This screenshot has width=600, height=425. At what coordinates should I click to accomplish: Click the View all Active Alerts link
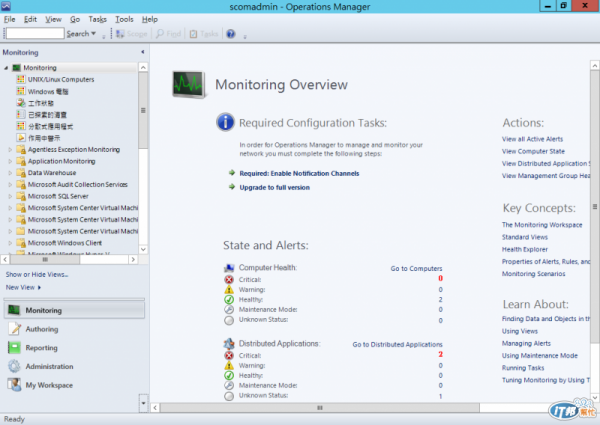click(x=532, y=139)
